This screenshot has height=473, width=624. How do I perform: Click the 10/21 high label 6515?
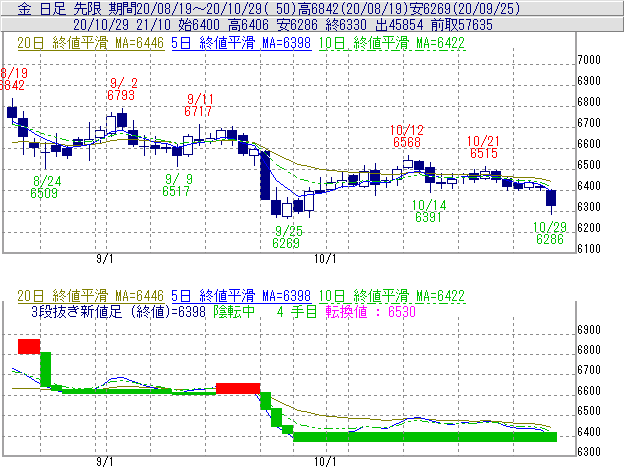[x=484, y=153]
